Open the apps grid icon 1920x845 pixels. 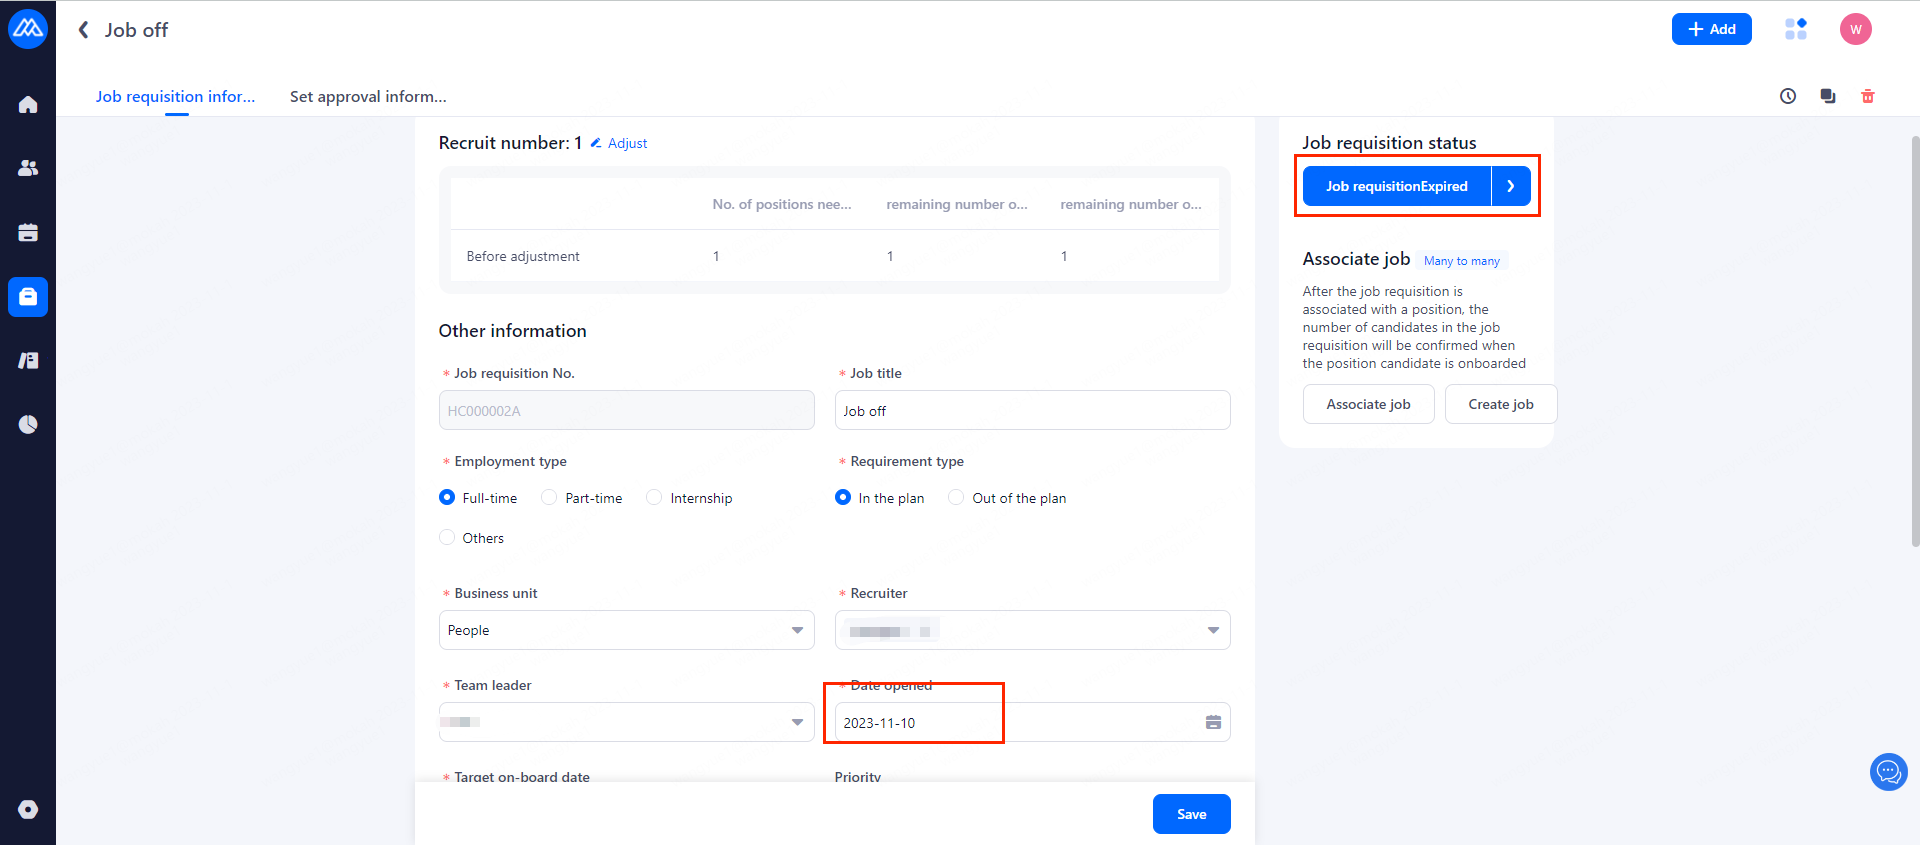[x=1796, y=29]
